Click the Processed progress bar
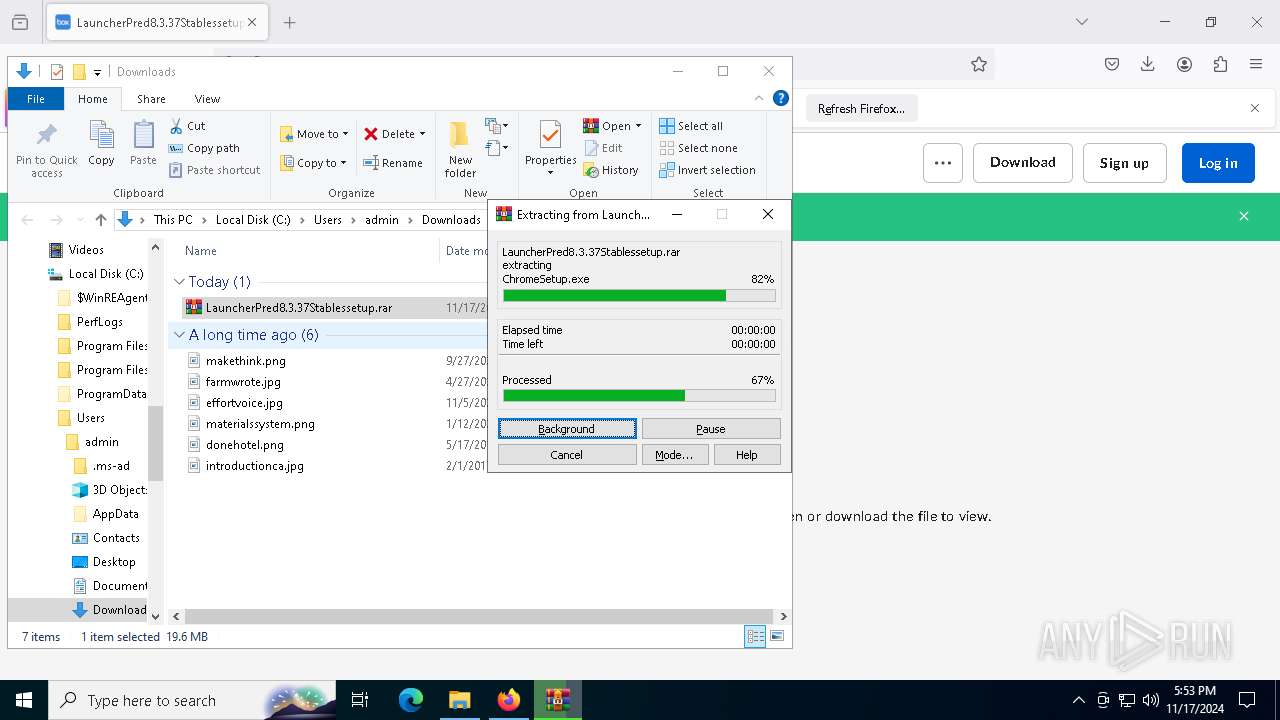 pyautogui.click(x=639, y=396)
